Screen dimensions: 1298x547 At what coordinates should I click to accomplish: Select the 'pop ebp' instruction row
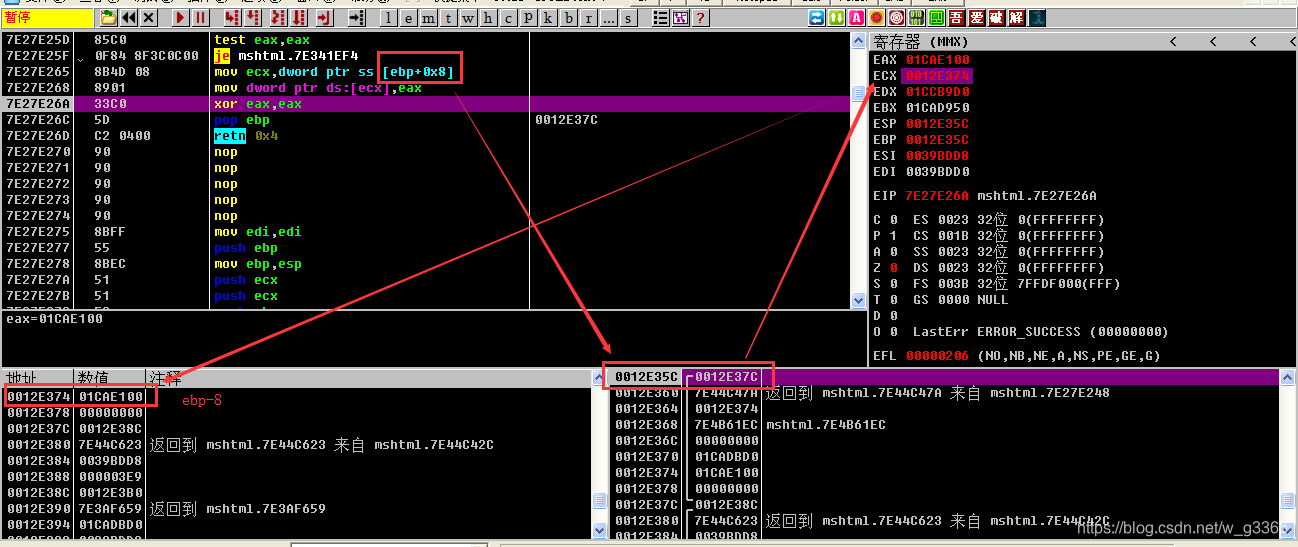tap(425, 120)
